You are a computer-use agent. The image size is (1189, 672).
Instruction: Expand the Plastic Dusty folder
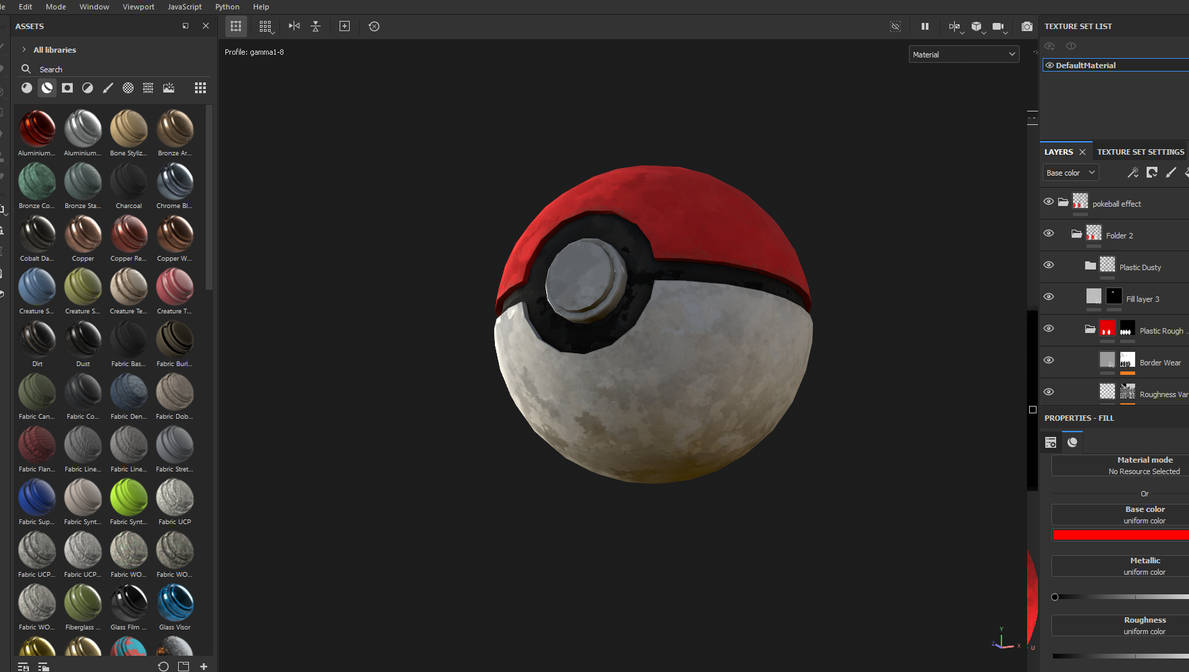tap(1090, 265)
